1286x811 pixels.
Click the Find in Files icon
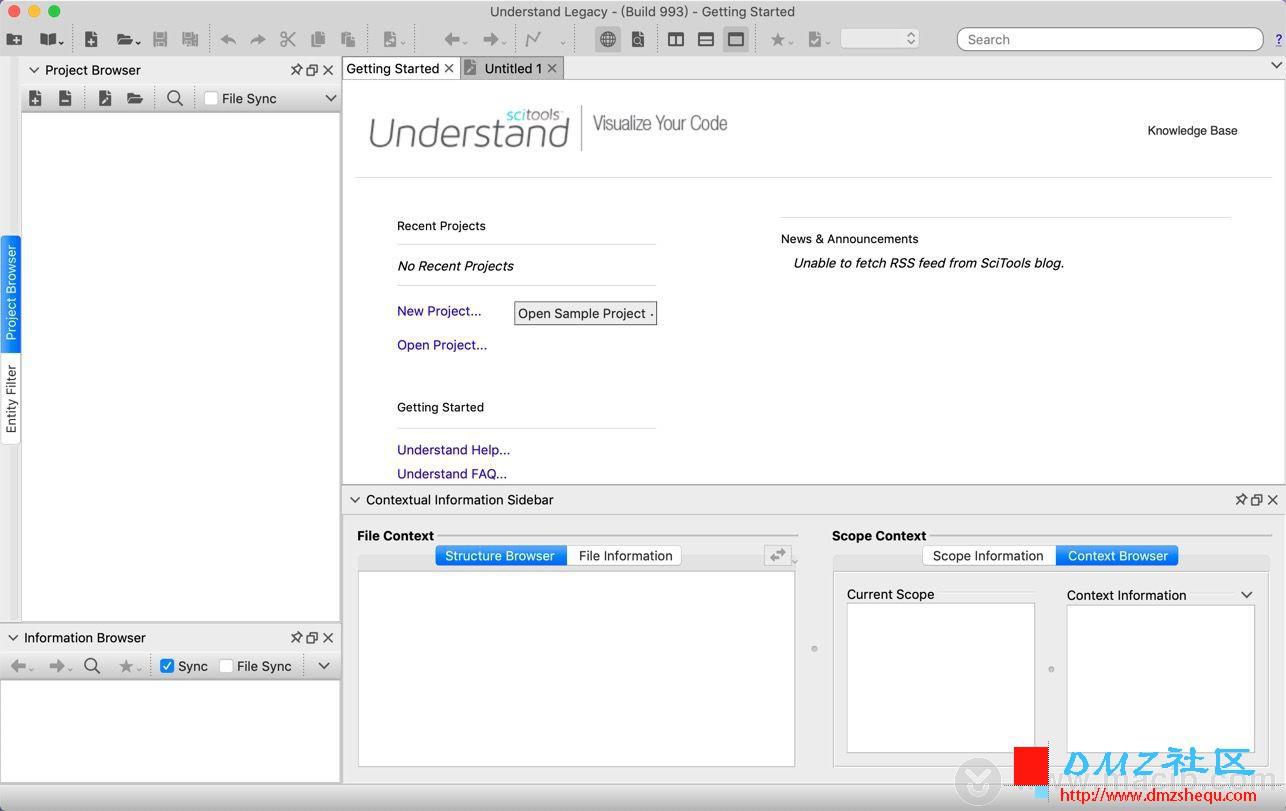[x=638, y=40]
